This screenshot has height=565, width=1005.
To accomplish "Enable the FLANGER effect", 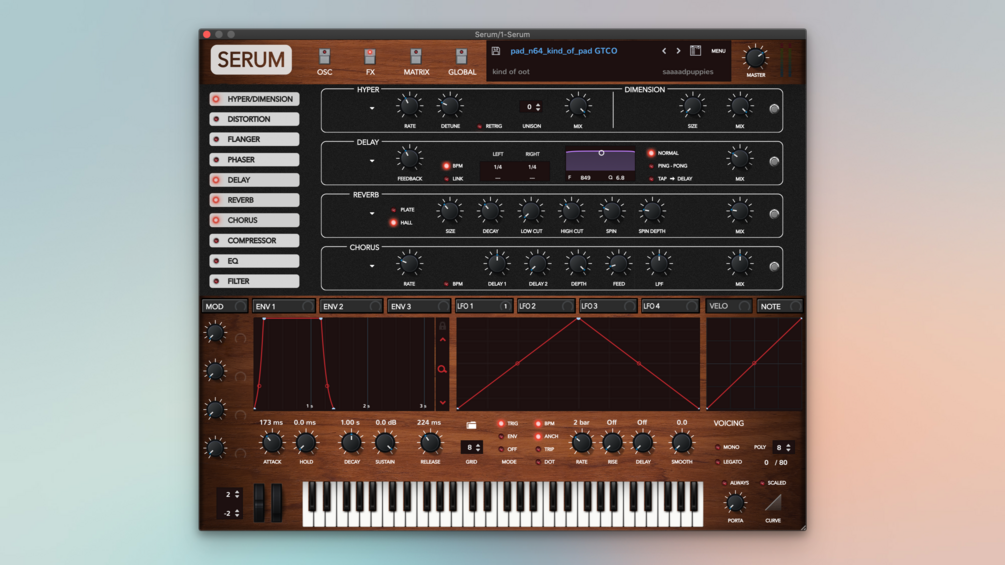I will tap(254, 139).
